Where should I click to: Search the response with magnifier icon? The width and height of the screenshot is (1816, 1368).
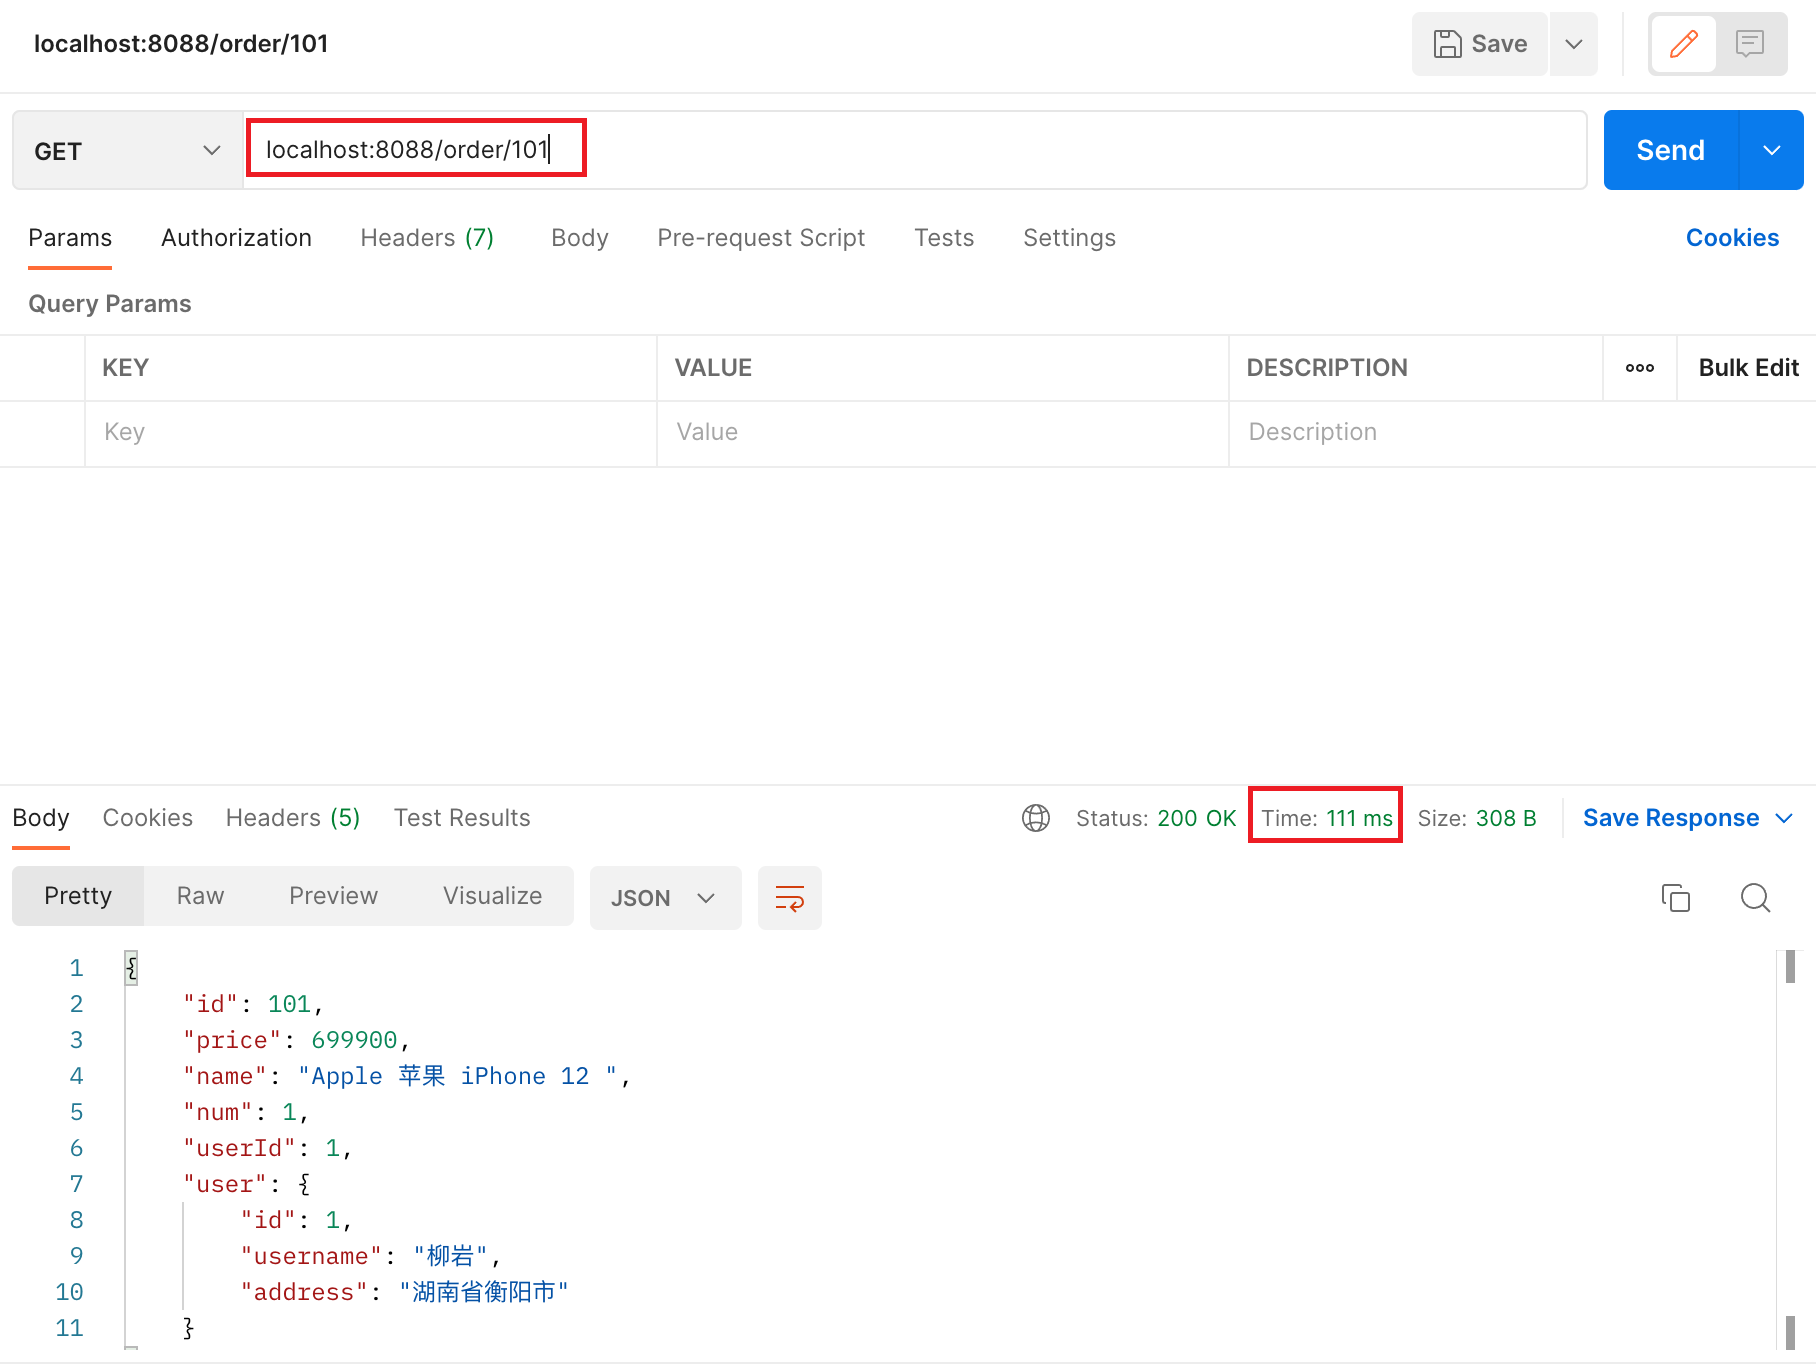(x=1755, y=898)
